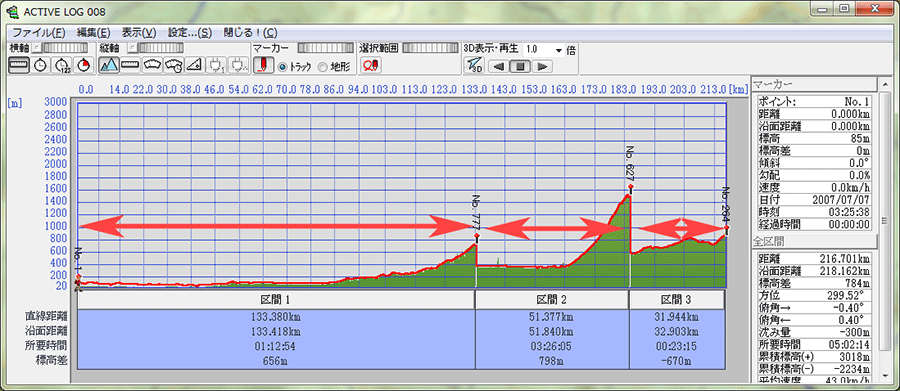Collapse the 全区間 panel header
Image resolution: width=900 pixels, height=391 pixels.
[x=814, y=241]
